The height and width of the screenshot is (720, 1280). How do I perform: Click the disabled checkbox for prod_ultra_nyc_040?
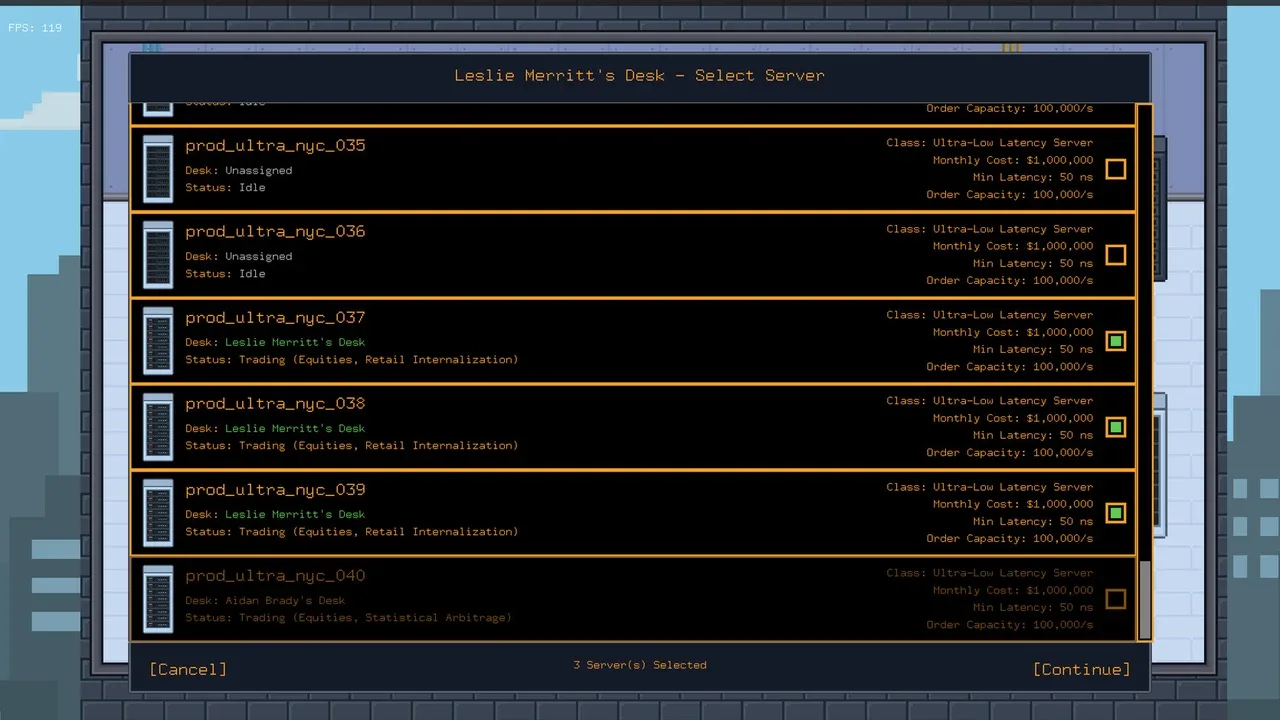point(1116,599)
